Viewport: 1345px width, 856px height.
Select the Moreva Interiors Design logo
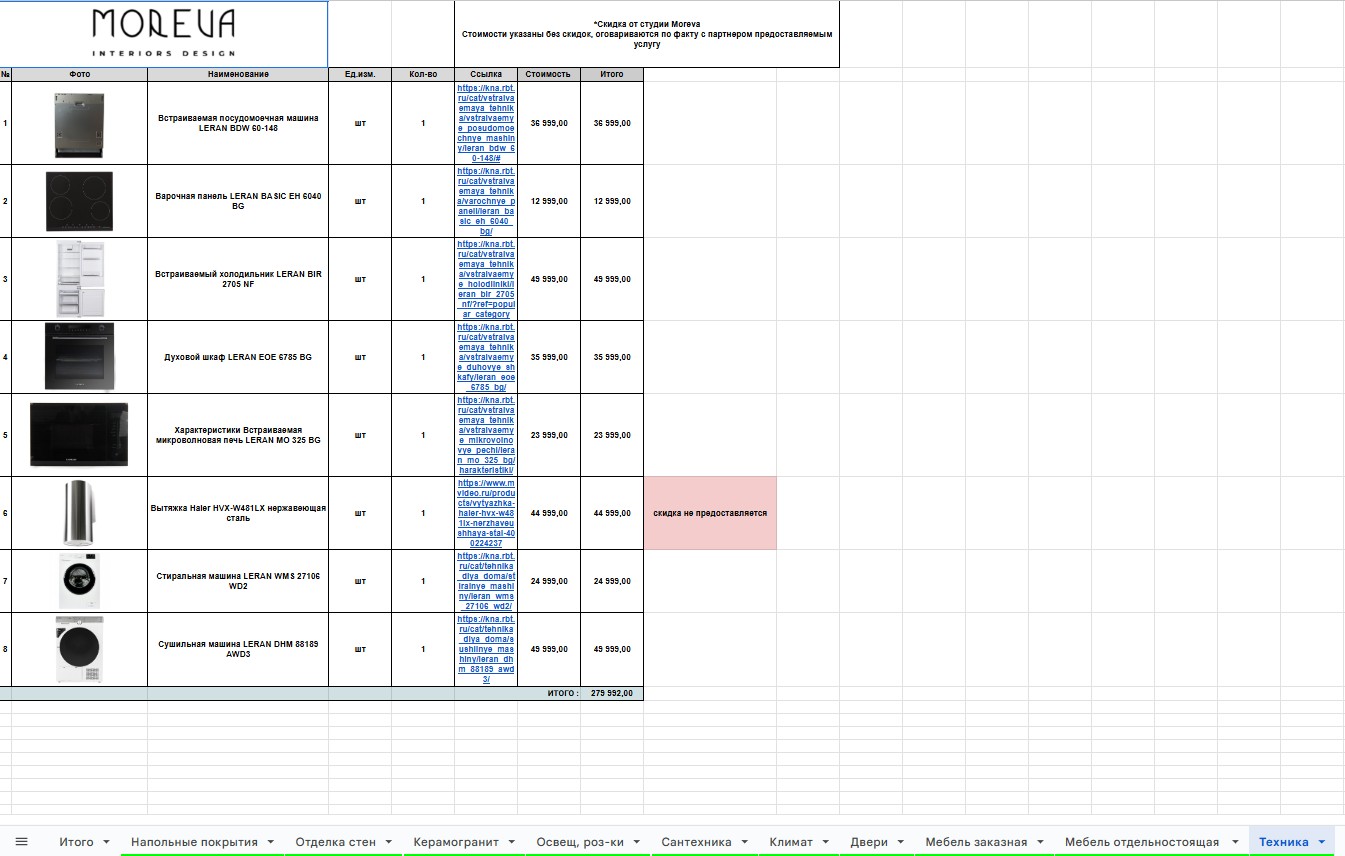pyautogui.click(x=163, y=33)
